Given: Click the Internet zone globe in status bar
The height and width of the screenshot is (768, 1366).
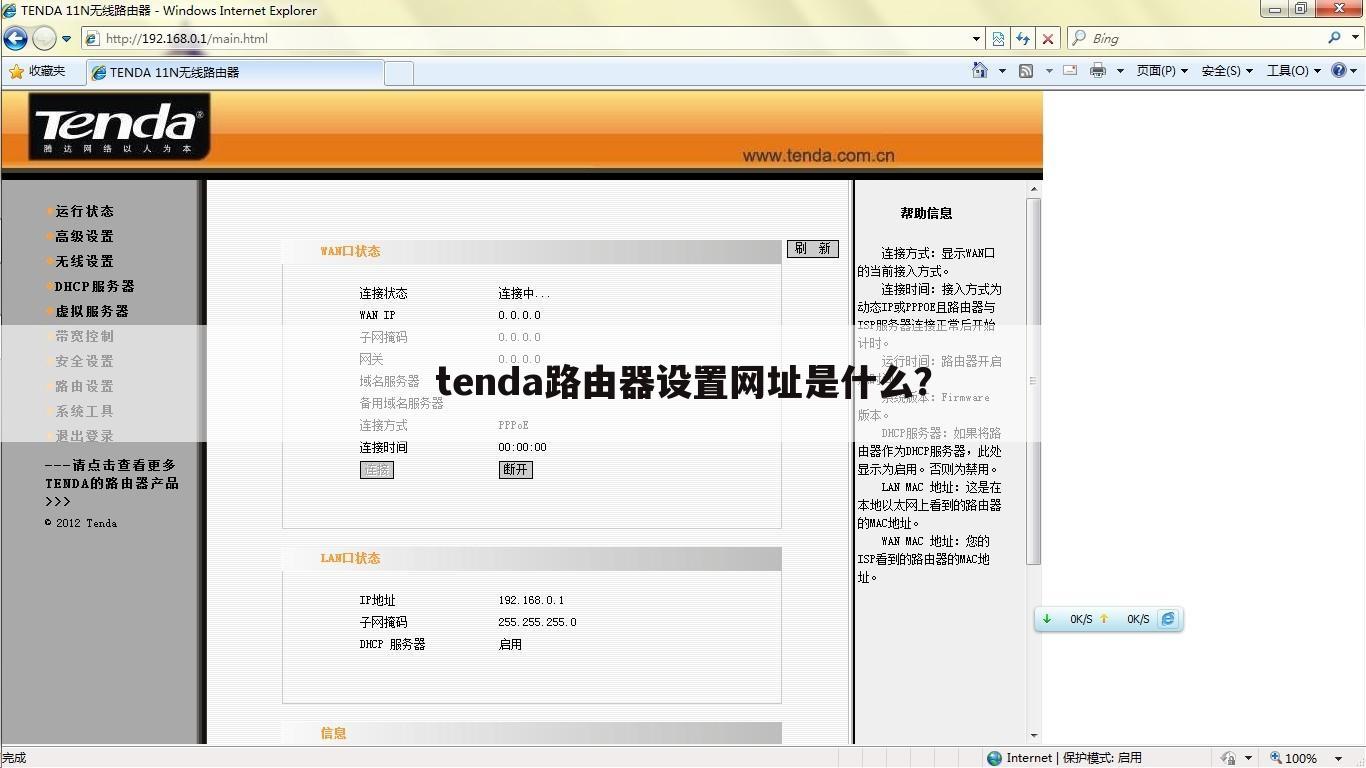Looking at the screenshot, I should (994, 758).
